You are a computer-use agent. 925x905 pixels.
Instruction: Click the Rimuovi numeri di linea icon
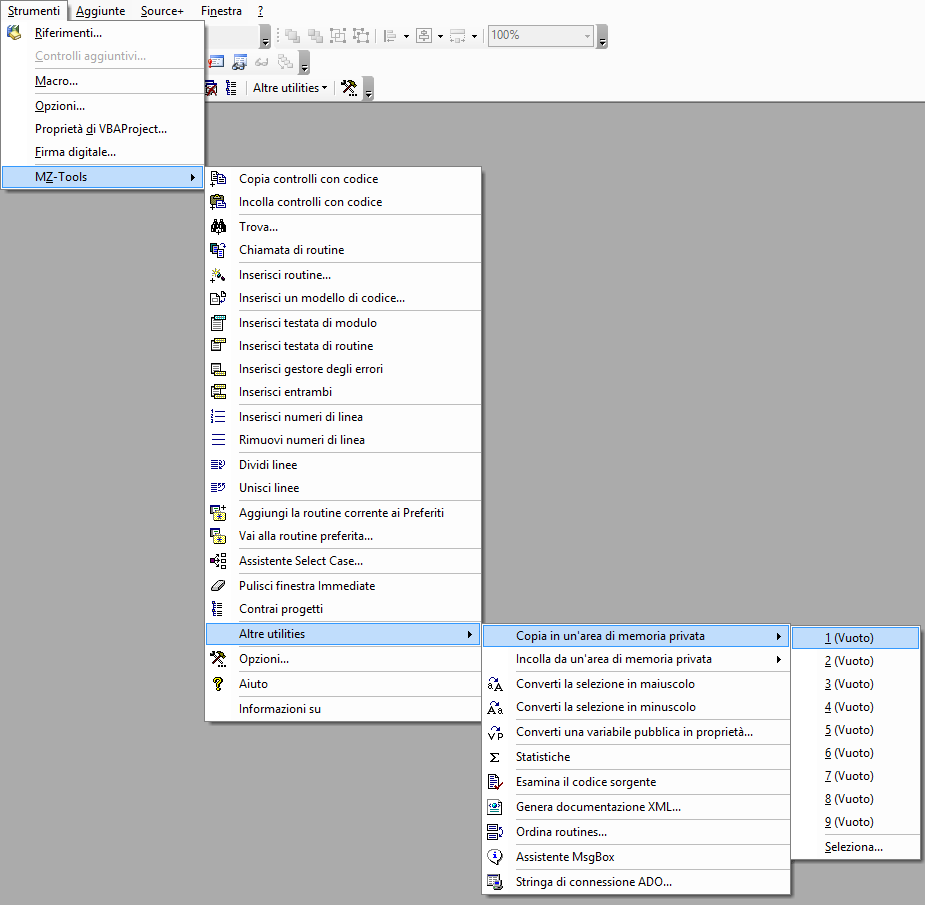pos(218,440)
